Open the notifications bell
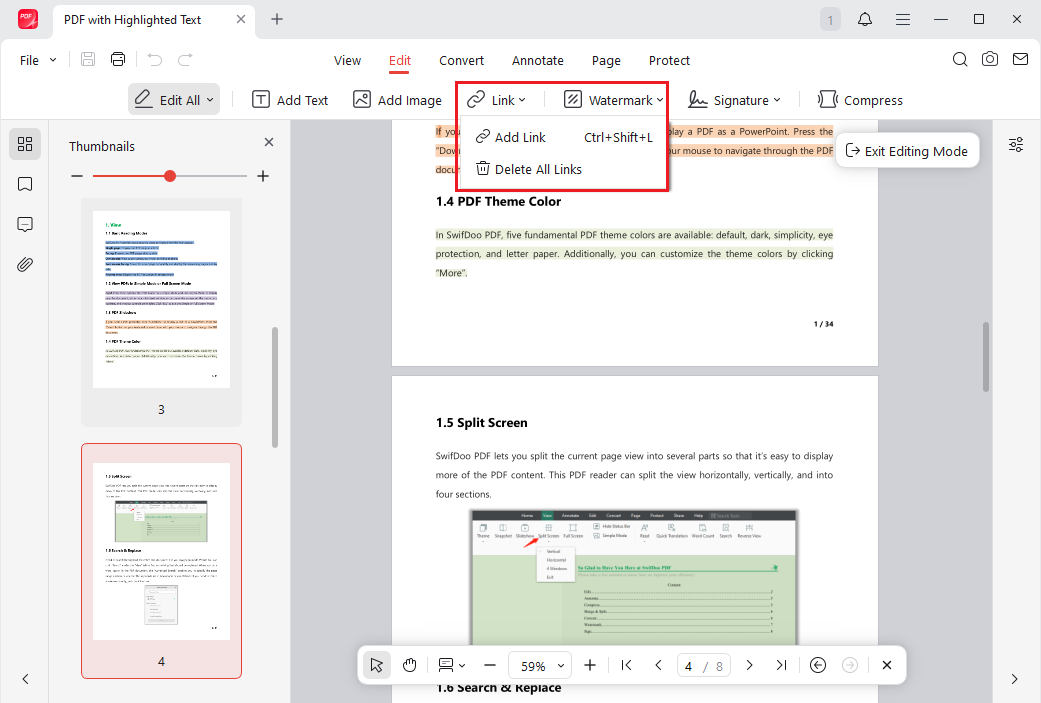Screen dimensions: 1041x703 864,19
